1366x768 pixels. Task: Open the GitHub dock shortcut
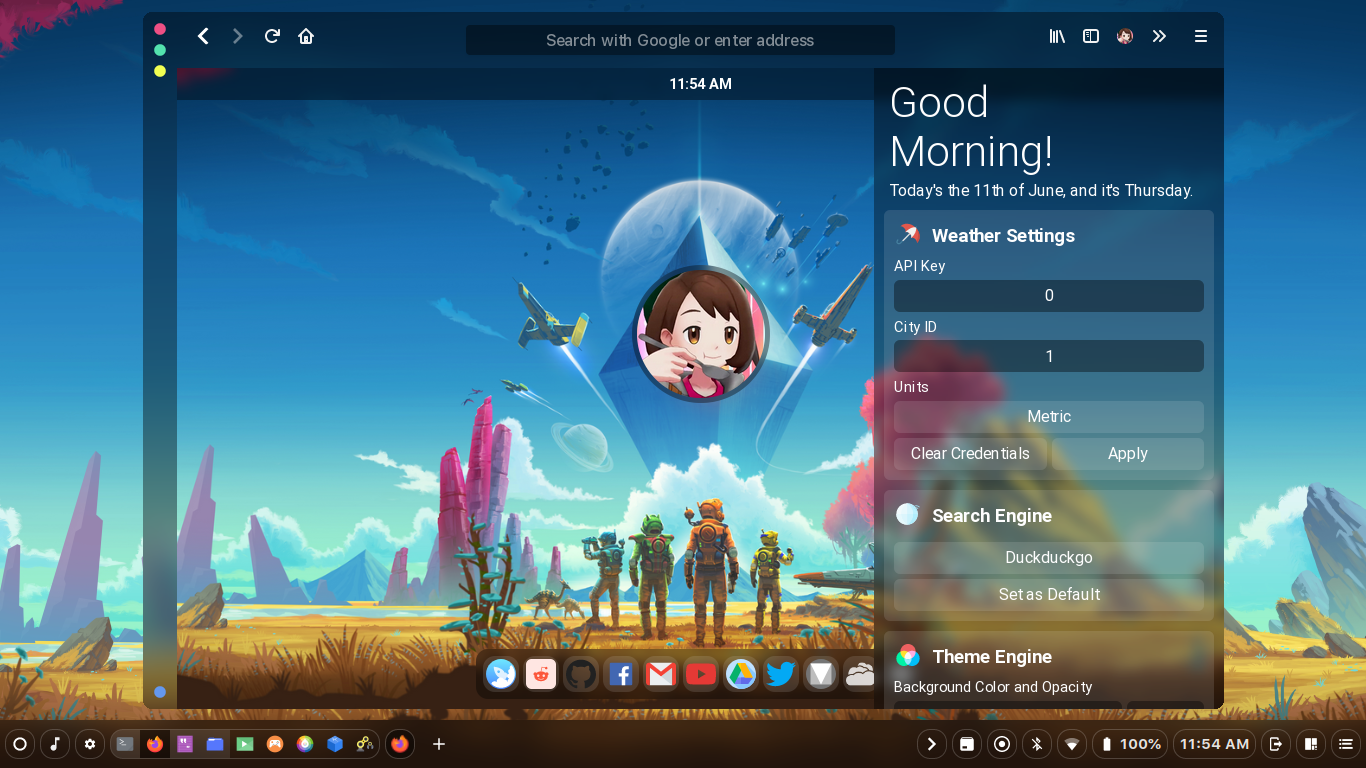(580, 674)
